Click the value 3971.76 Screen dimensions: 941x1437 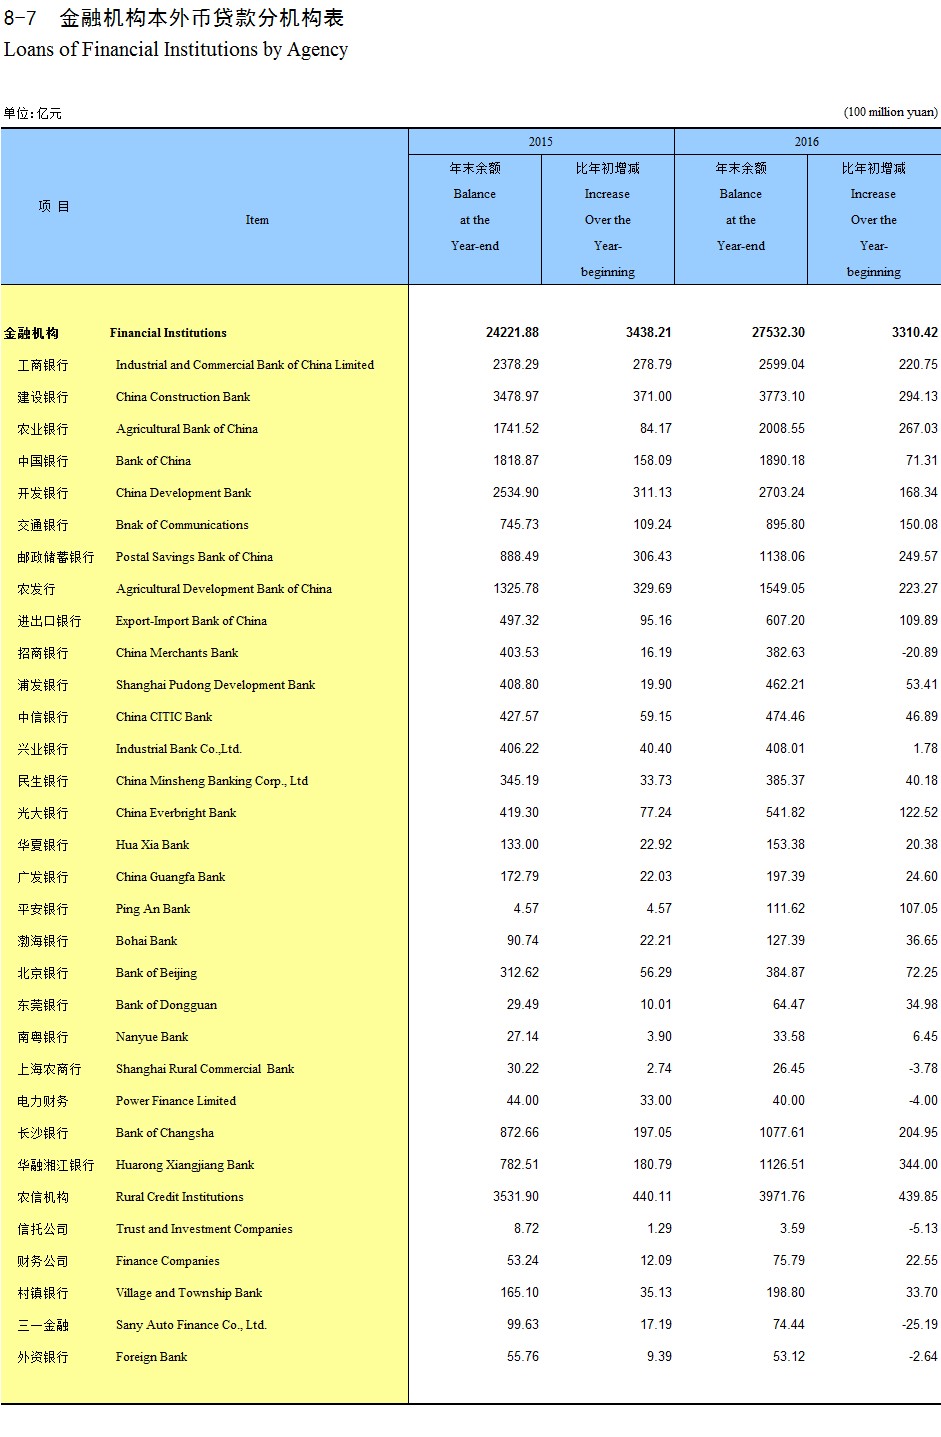pos(782,1197)
